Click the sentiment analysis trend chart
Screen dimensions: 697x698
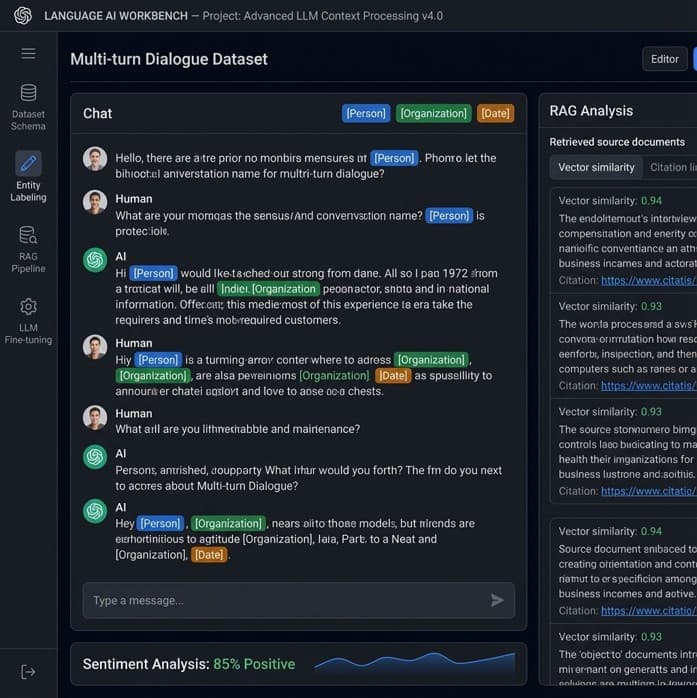(414, 663)
